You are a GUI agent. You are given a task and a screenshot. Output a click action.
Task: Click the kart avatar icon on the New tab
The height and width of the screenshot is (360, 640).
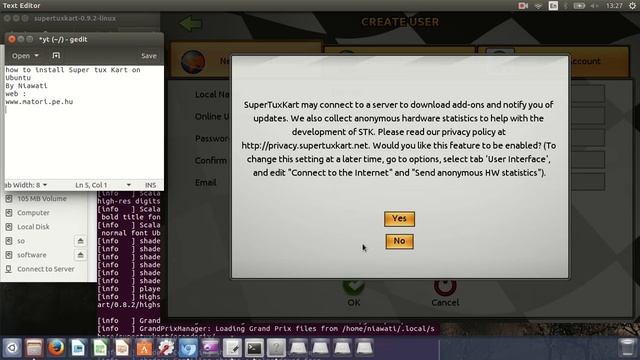193,62
